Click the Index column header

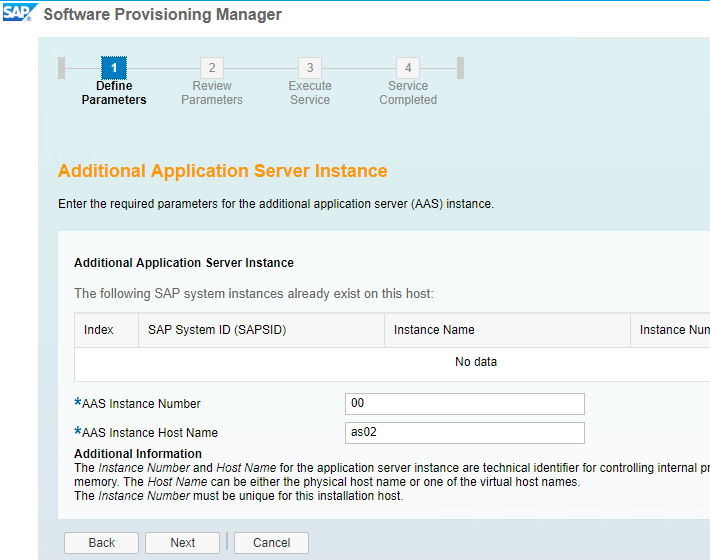coord(106,330)
